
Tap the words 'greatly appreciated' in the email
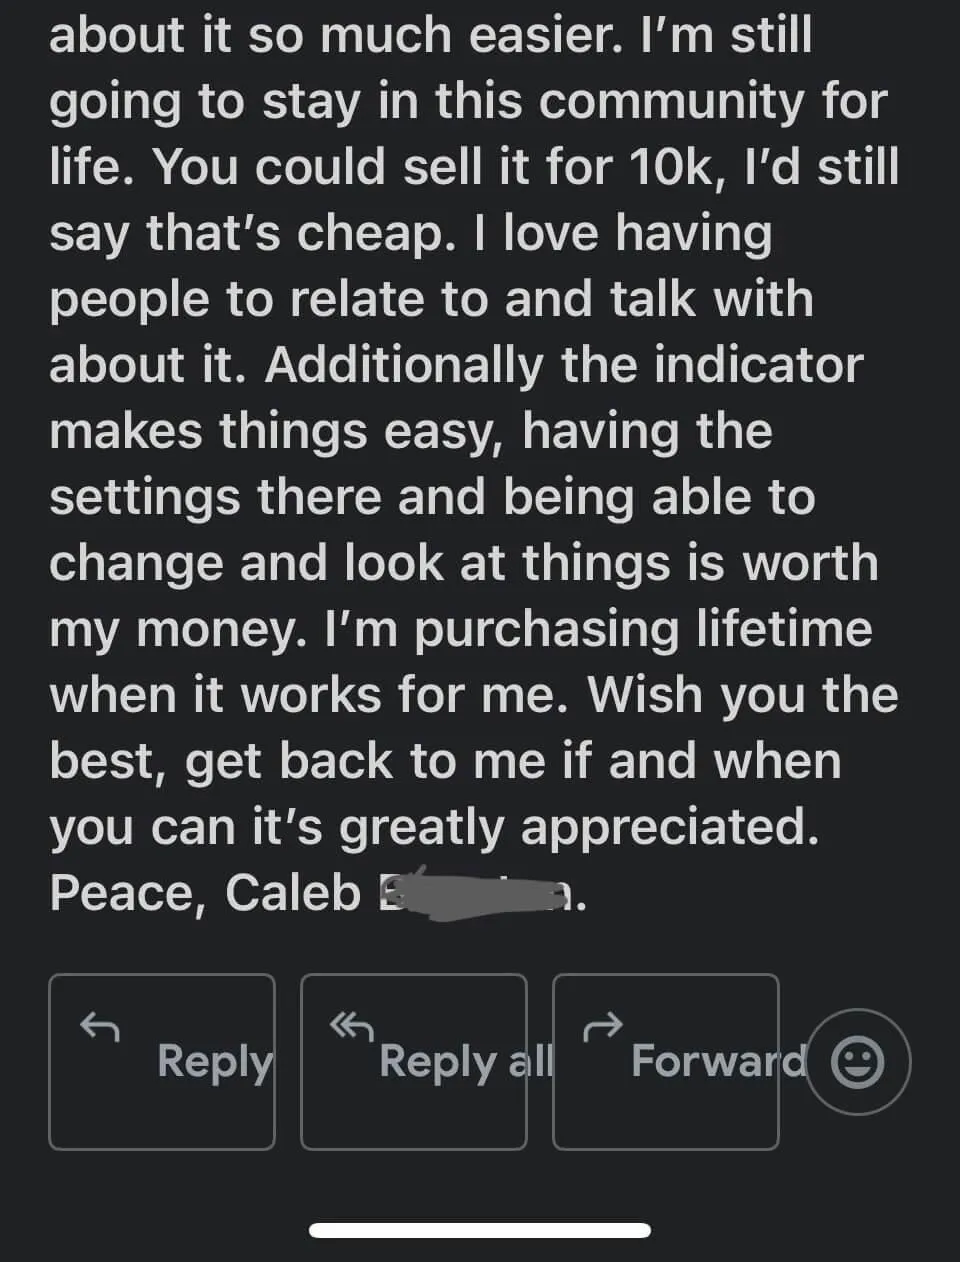pos(578,828)
